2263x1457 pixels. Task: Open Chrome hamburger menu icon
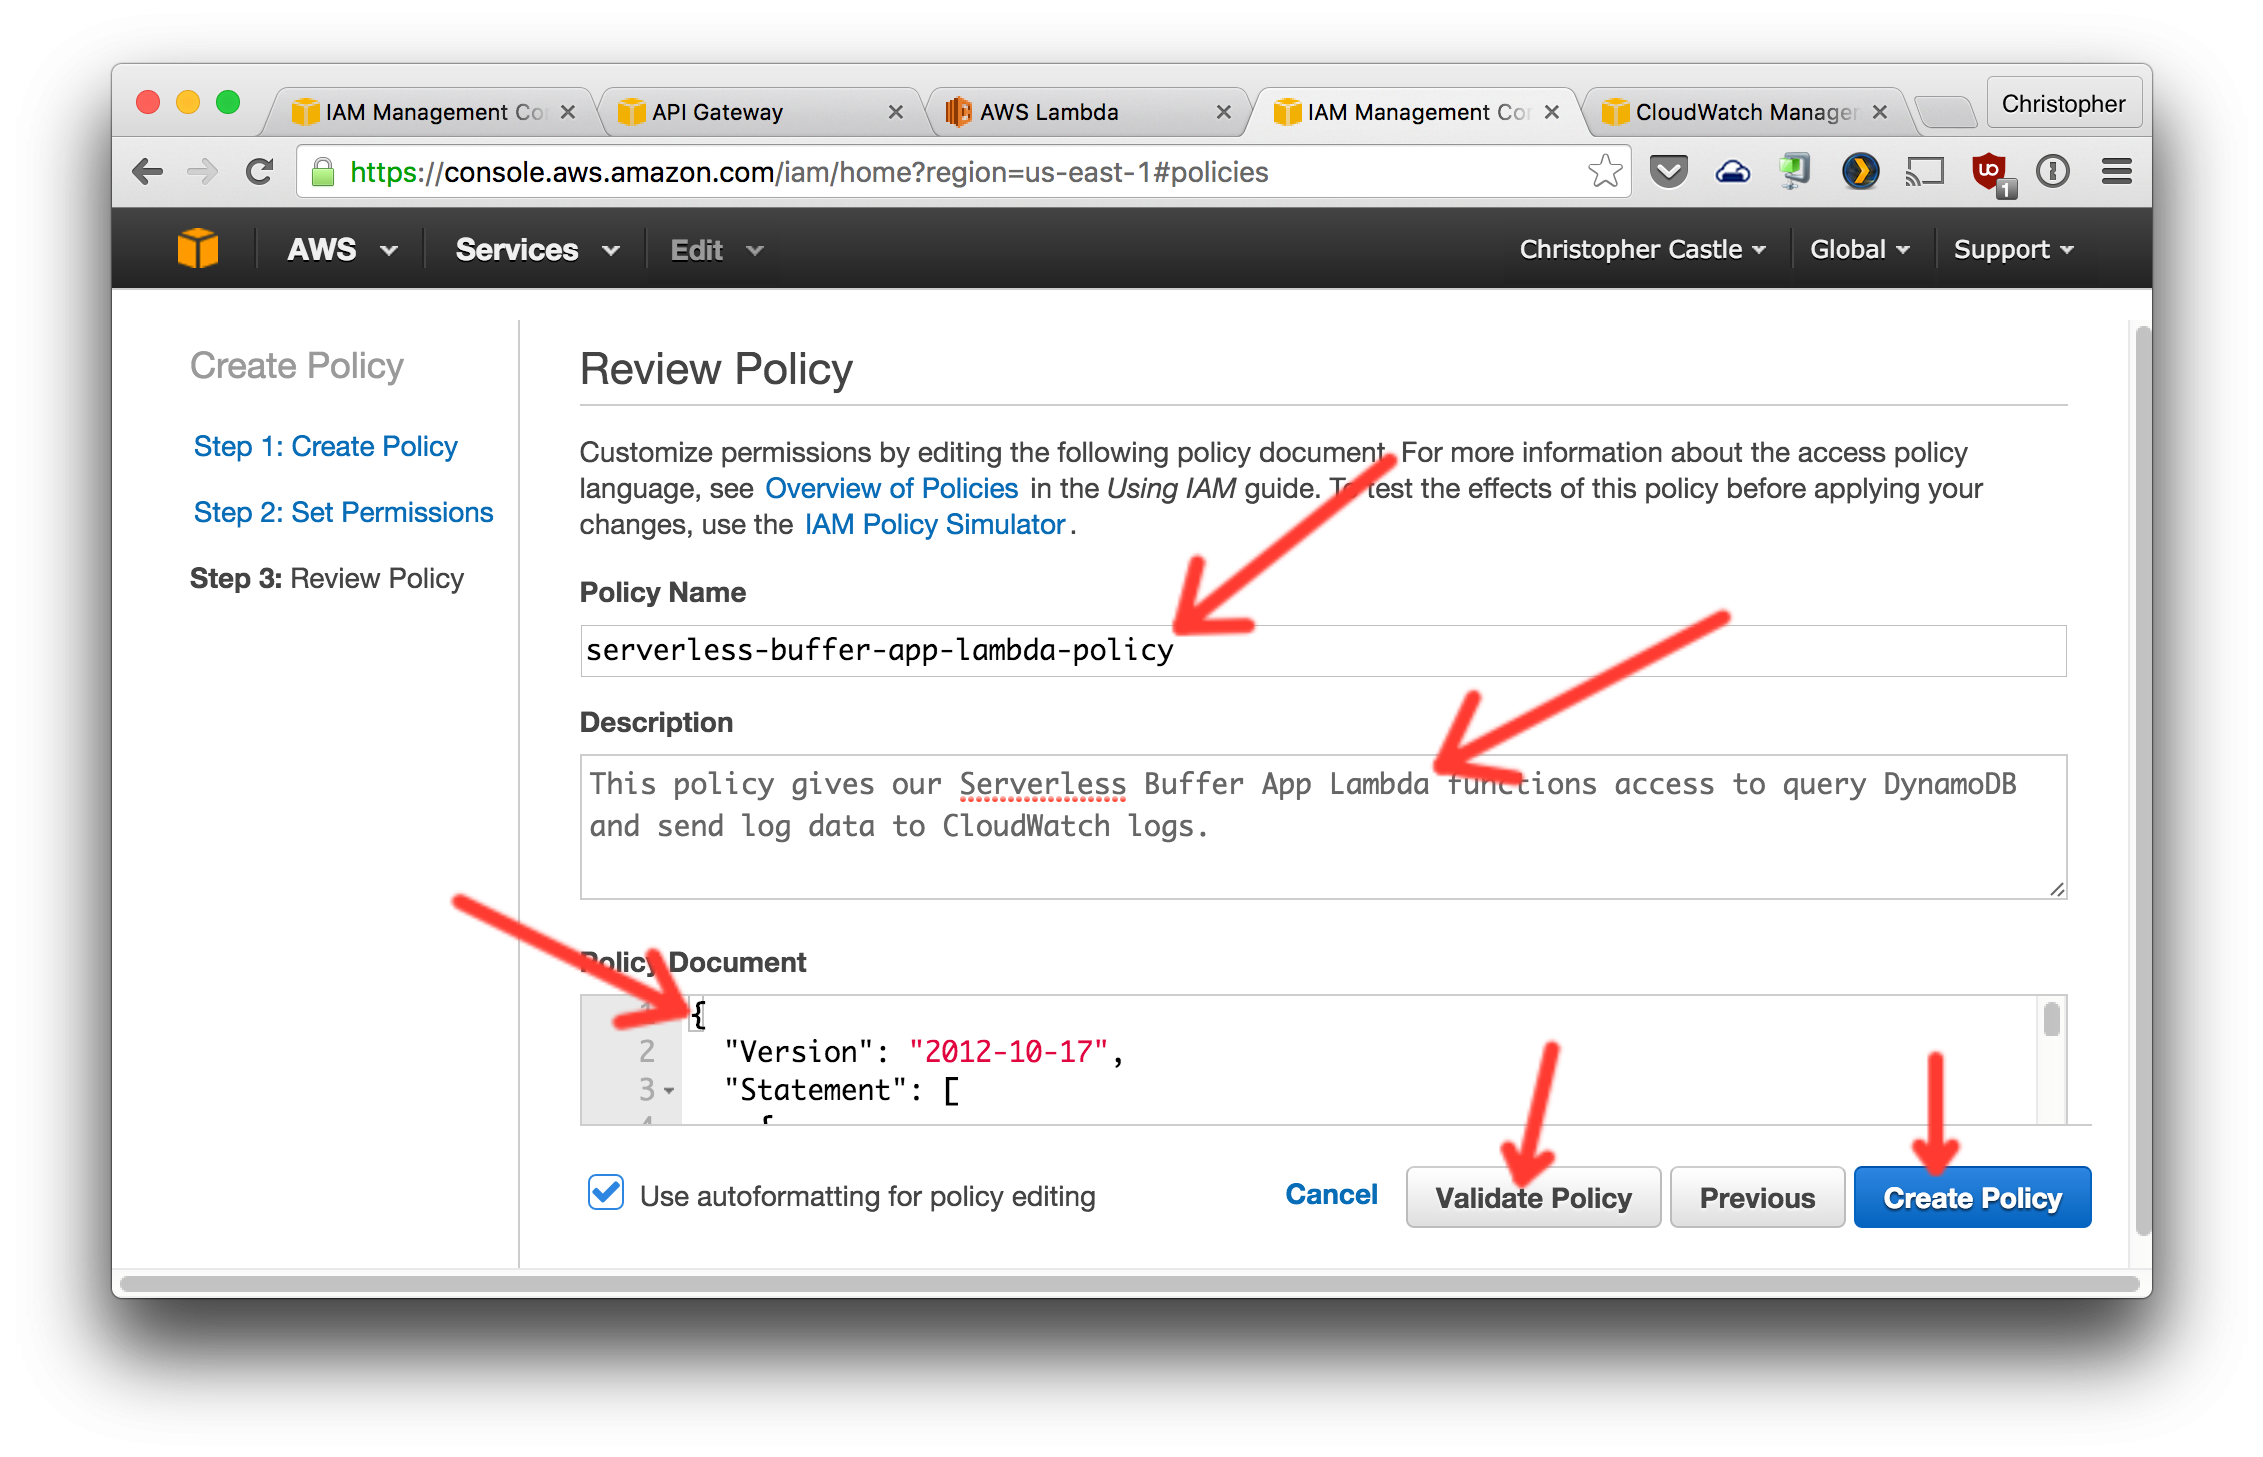pos(2116,172)
